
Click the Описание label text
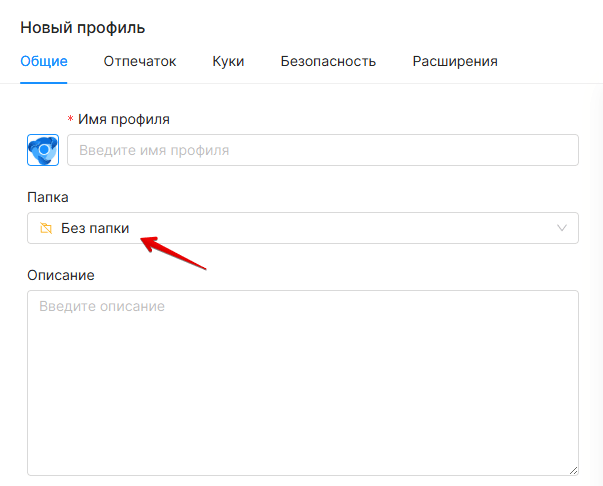pyautogui.click(x=61, y=275)
